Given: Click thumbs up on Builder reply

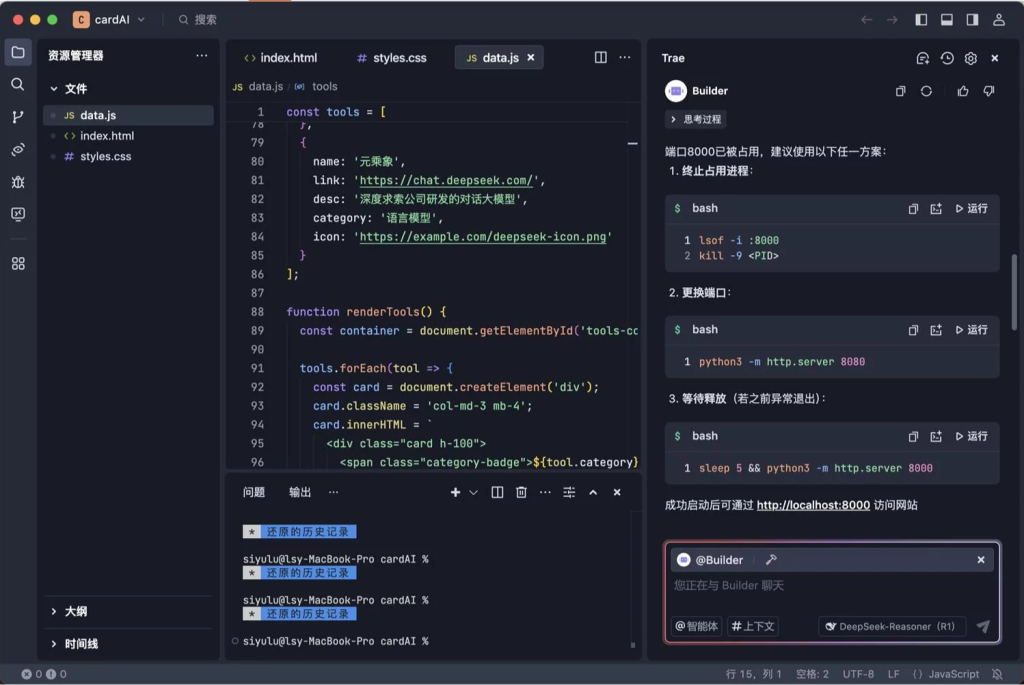Looking at the screenshot, I should pos(963,91).
